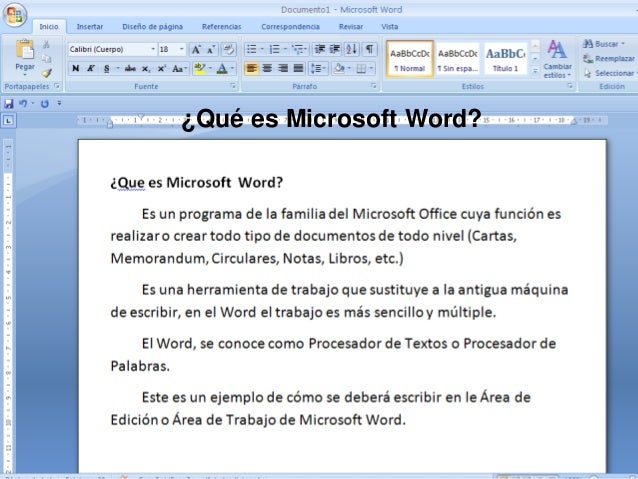Click the word "Palabras." in the document
Image resolution: width=638 pixels, height=479 pixels.
coord(140,366)
